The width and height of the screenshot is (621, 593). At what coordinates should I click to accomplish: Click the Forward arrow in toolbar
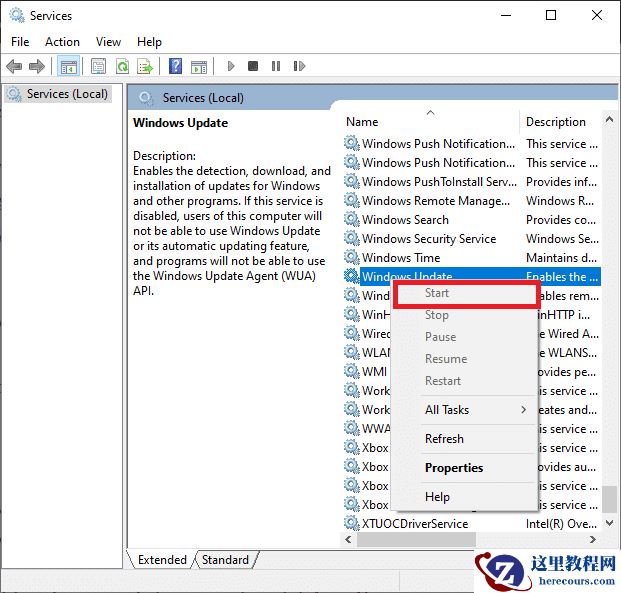pyautogui.click(x=37, y=66)
